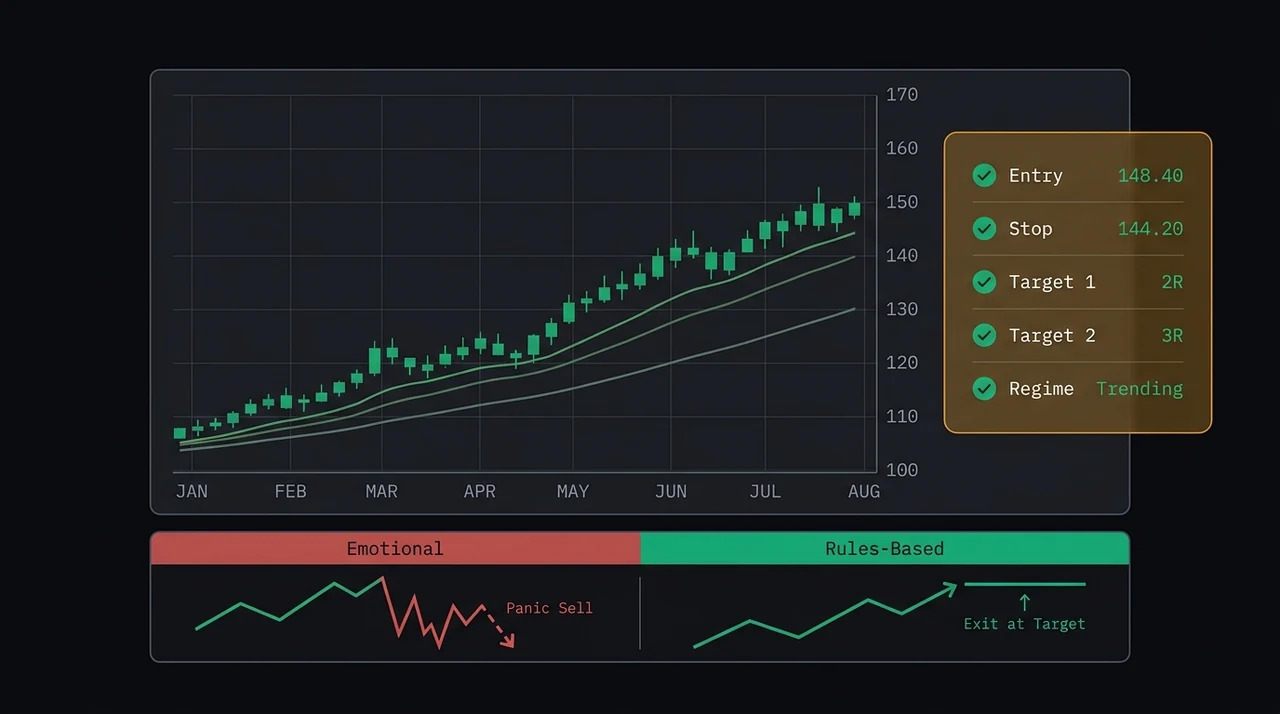Click the Exit at Target annotation

coord(1024,623)
